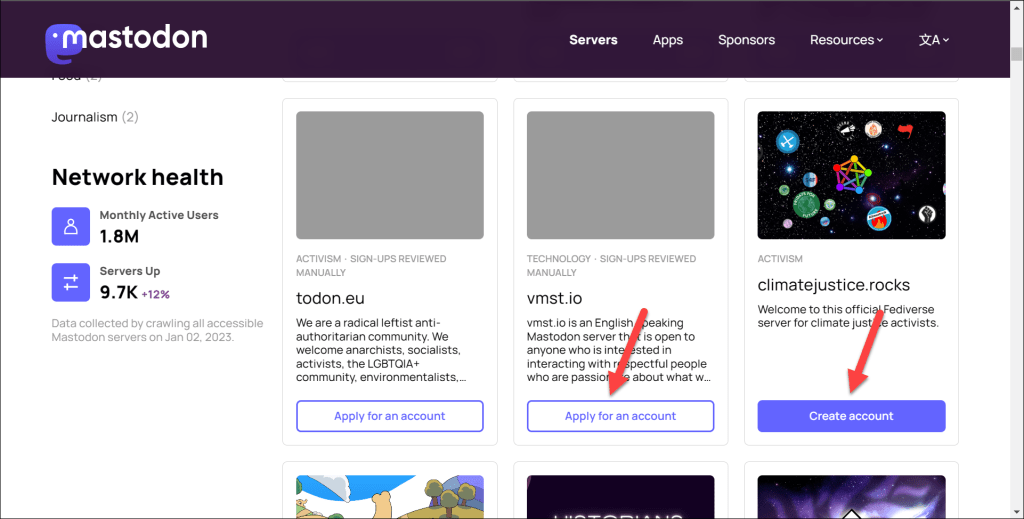Click the Servers Up sliders icon
The width and height of the screenshot is (1024, 519).
tap(71, 283)
